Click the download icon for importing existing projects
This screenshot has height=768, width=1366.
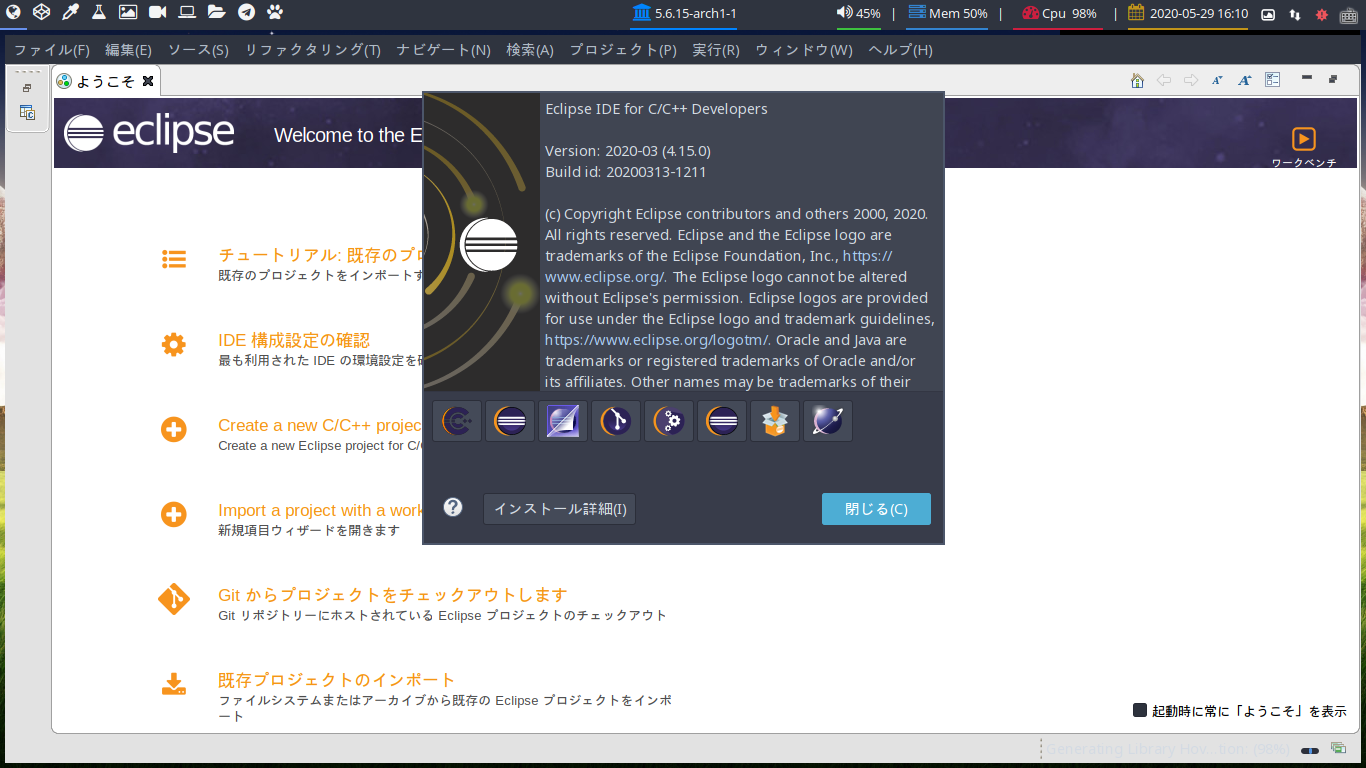click(x=174, y=685)
